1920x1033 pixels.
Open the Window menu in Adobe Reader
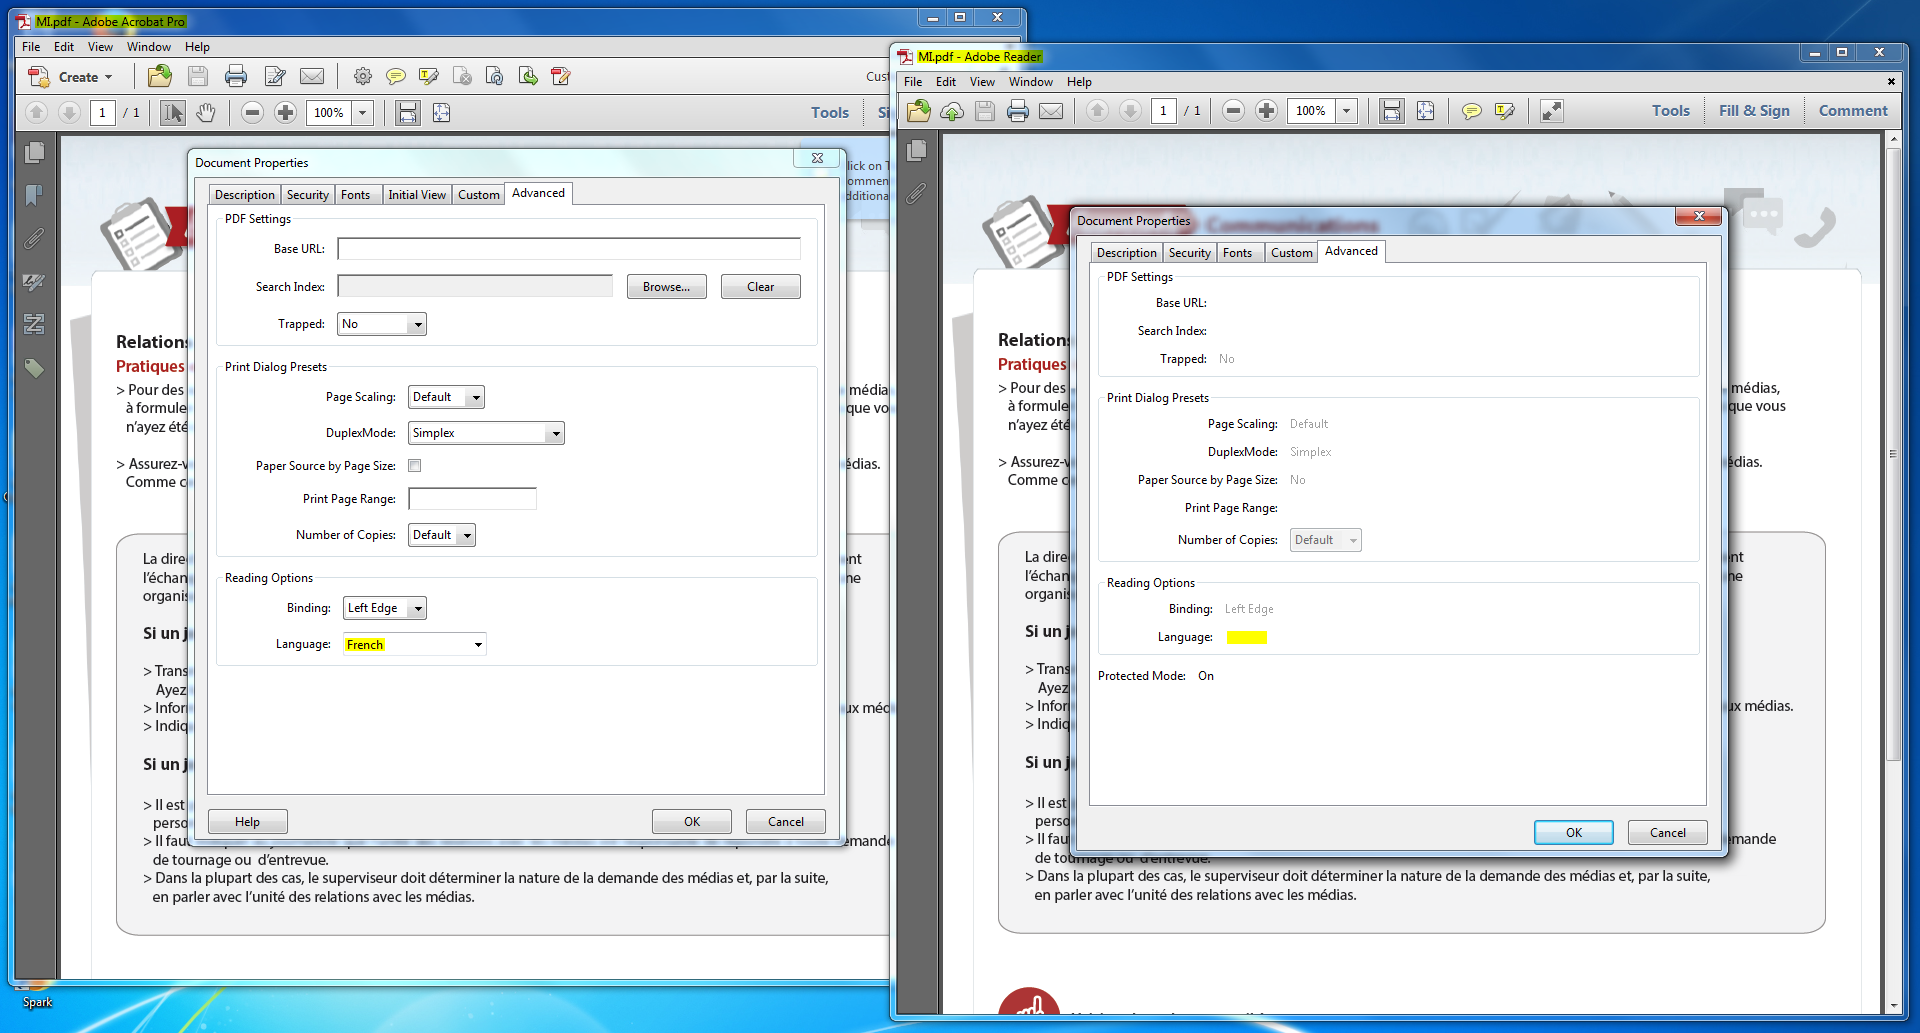point(1031,82)
